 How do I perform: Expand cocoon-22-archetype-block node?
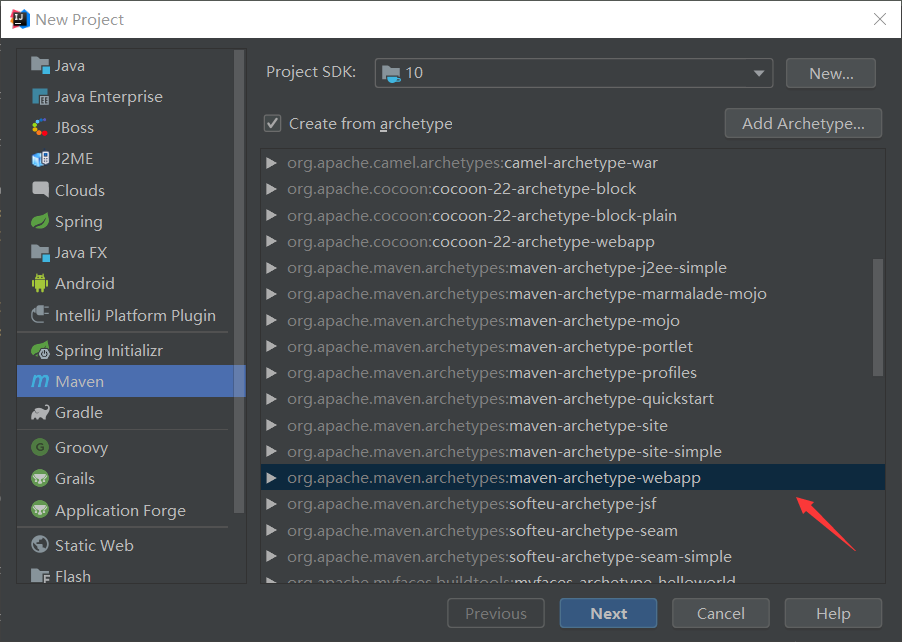point(272,189)
